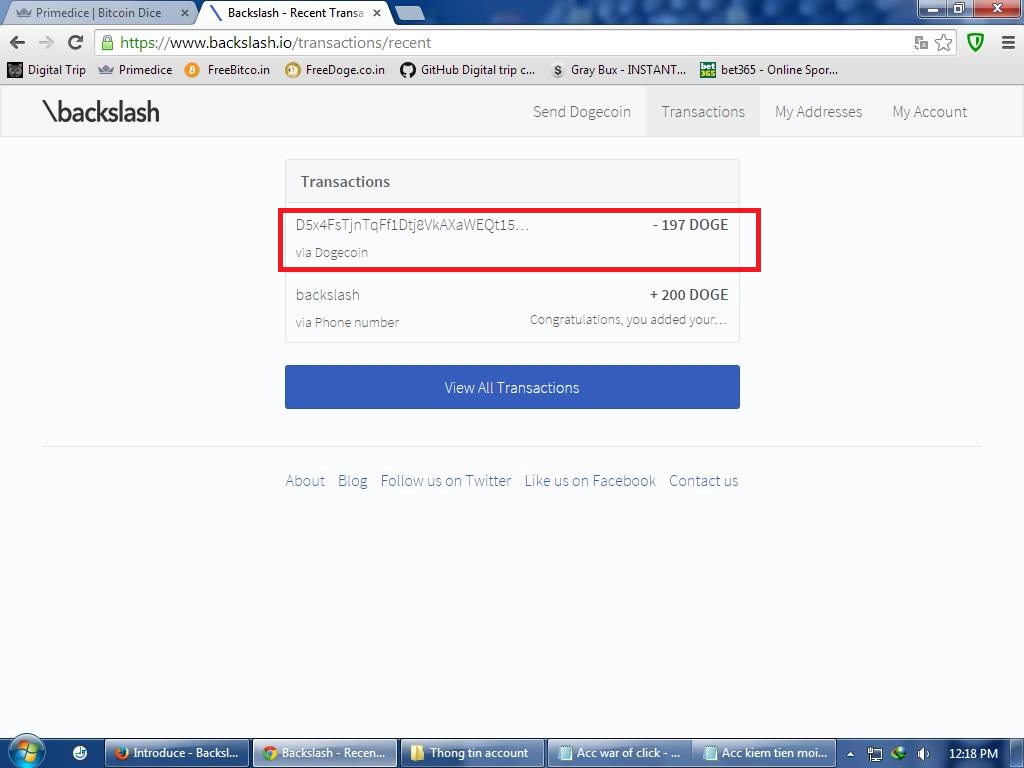Open the Gray Bux bookmark
The width and height of the screenshot is (1024, 768).
coord(618,70)
